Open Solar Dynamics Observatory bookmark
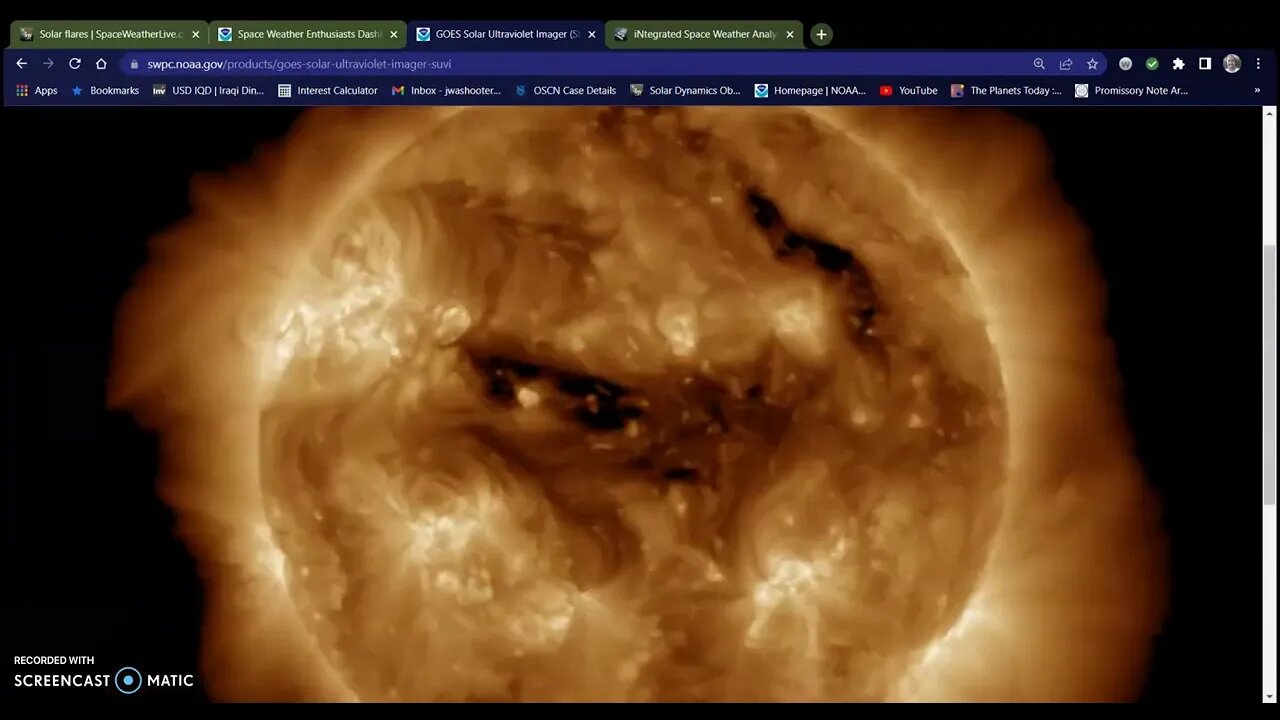This screenshot has height=720, width=1280. 685,90
